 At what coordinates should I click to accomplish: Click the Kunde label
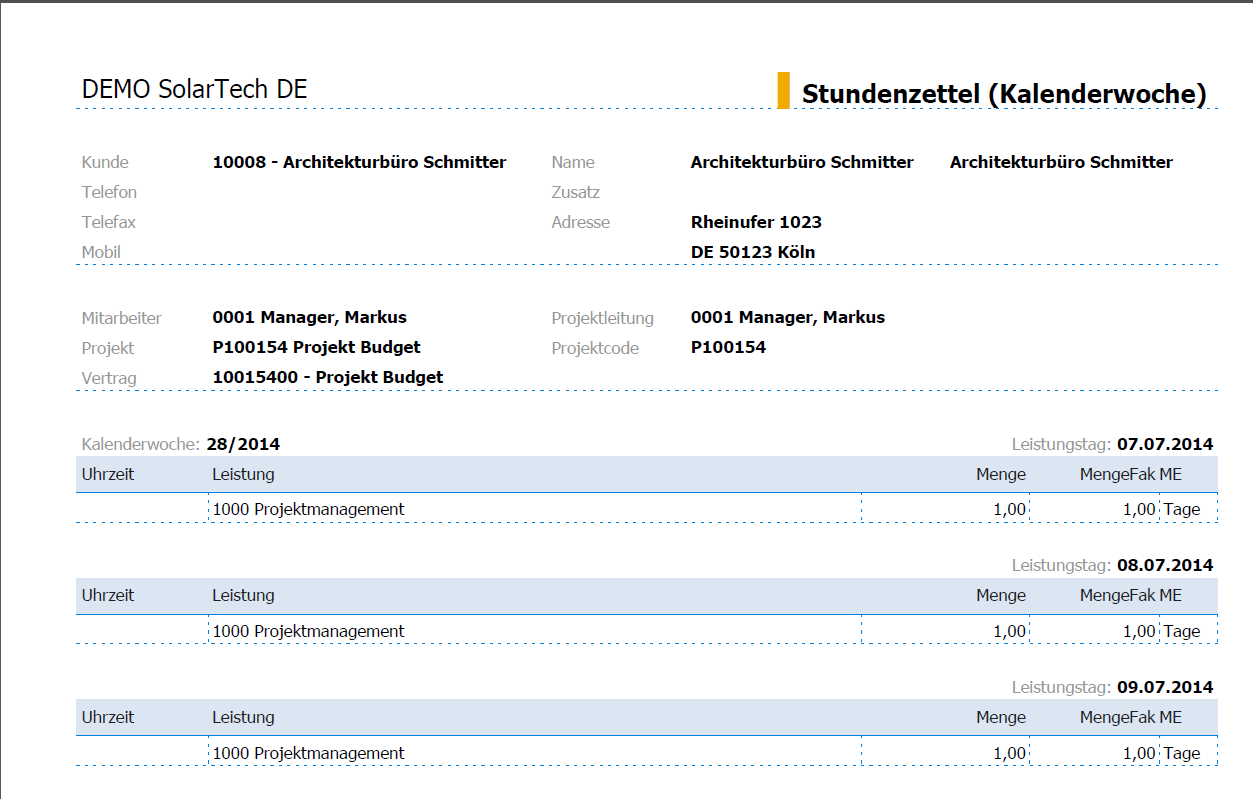click(x=105, y=162)
